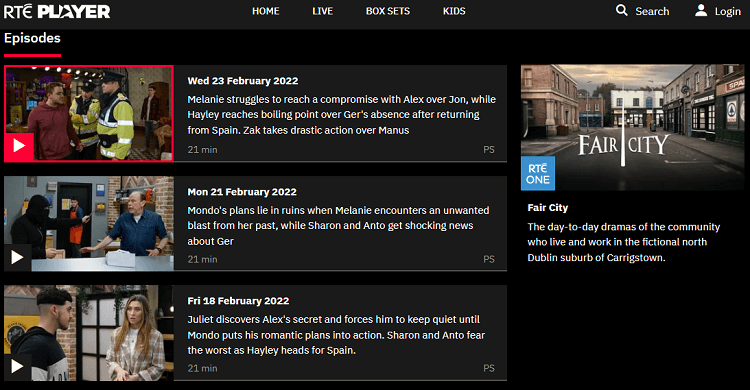The width and height of the screenshot is (750, 390).
Task: Click description starting 'Mondo's plans lie in ruins'
Action: (338, 226)
